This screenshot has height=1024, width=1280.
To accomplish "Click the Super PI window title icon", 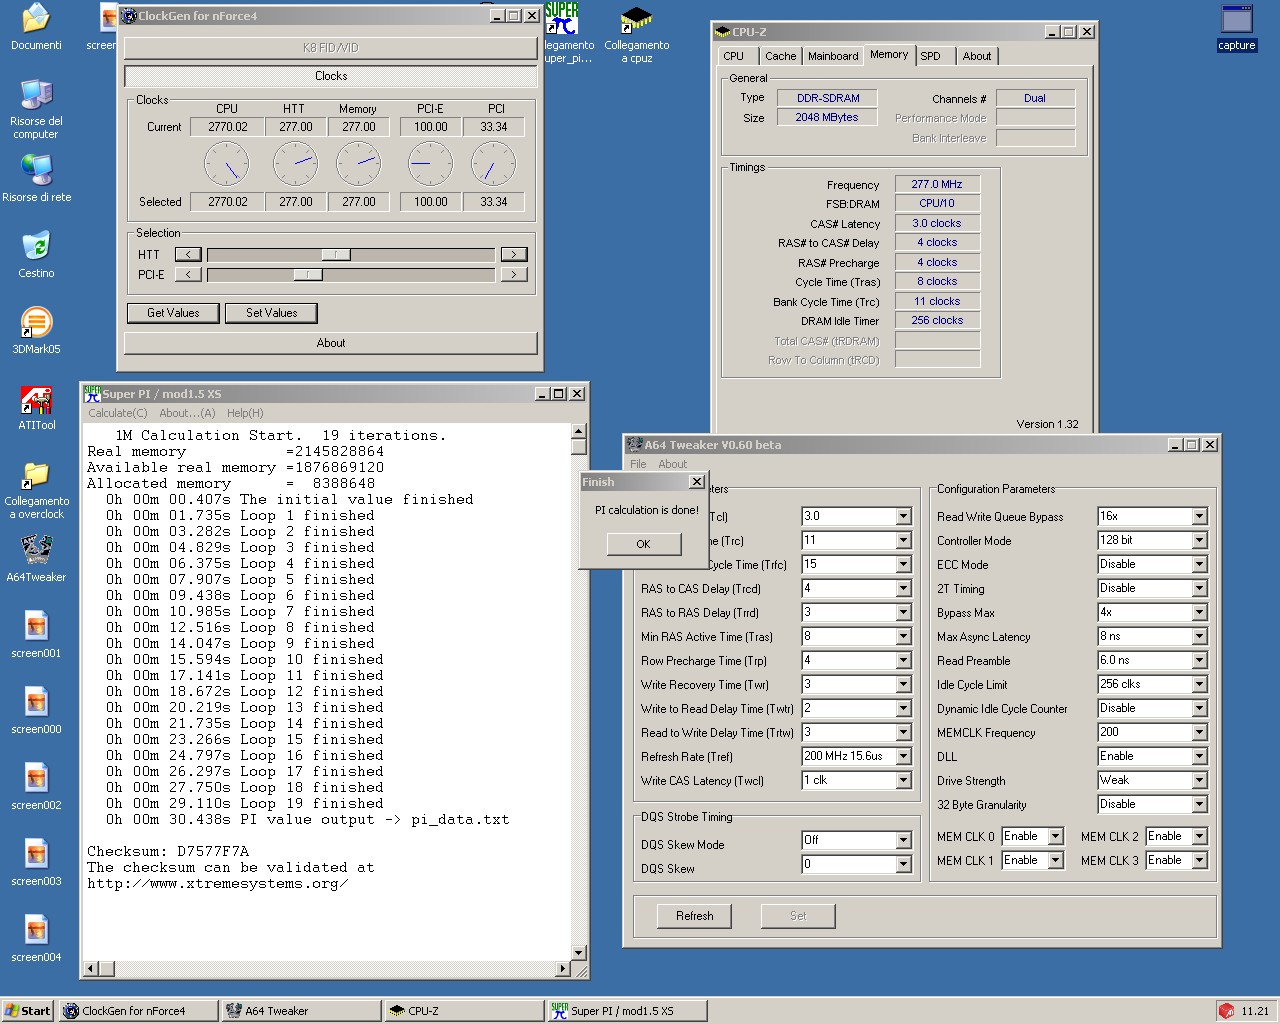I will (x=92, y=394).
